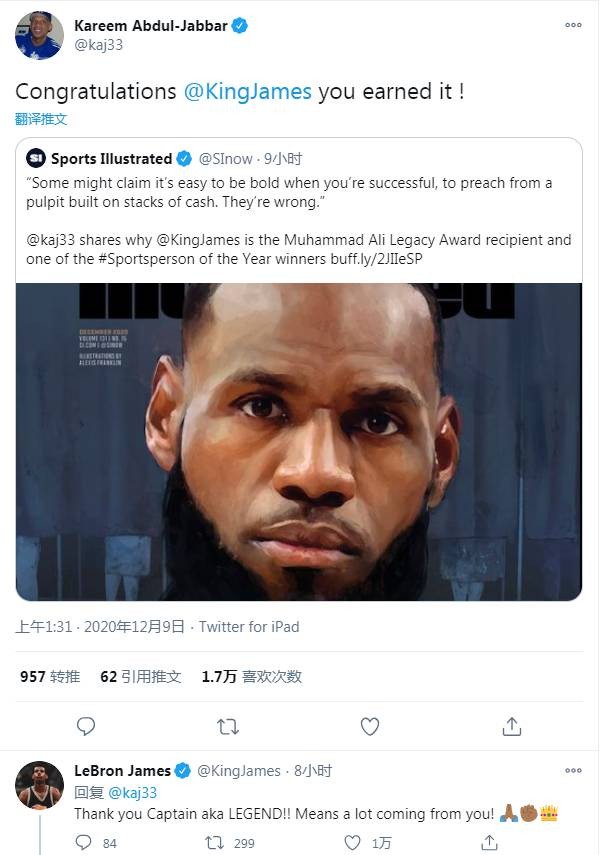View the 957 转推 retweets list
The image size is (601, 855).
(x=50, y=677)
